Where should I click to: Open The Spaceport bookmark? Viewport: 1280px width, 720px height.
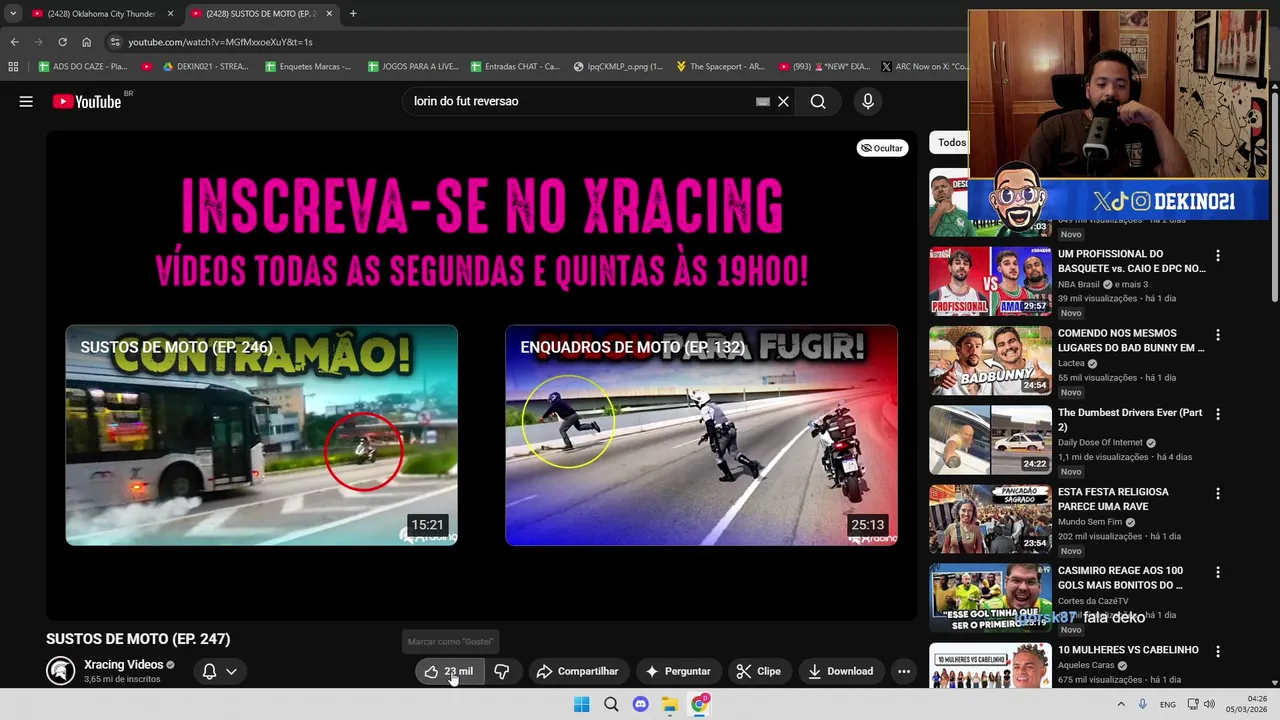720,67
